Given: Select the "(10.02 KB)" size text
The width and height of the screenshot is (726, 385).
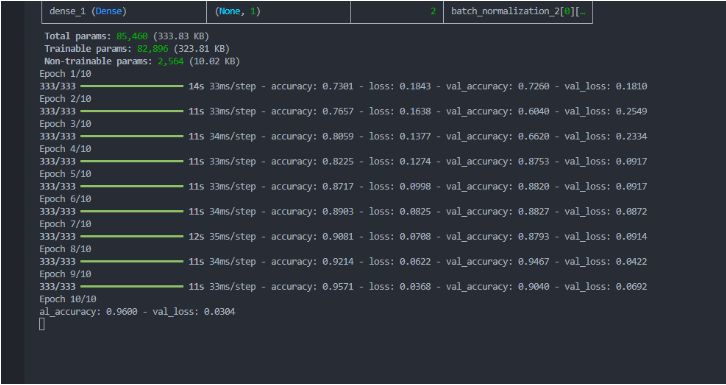Looking at the screenshot, I should (x=214, y=61).
